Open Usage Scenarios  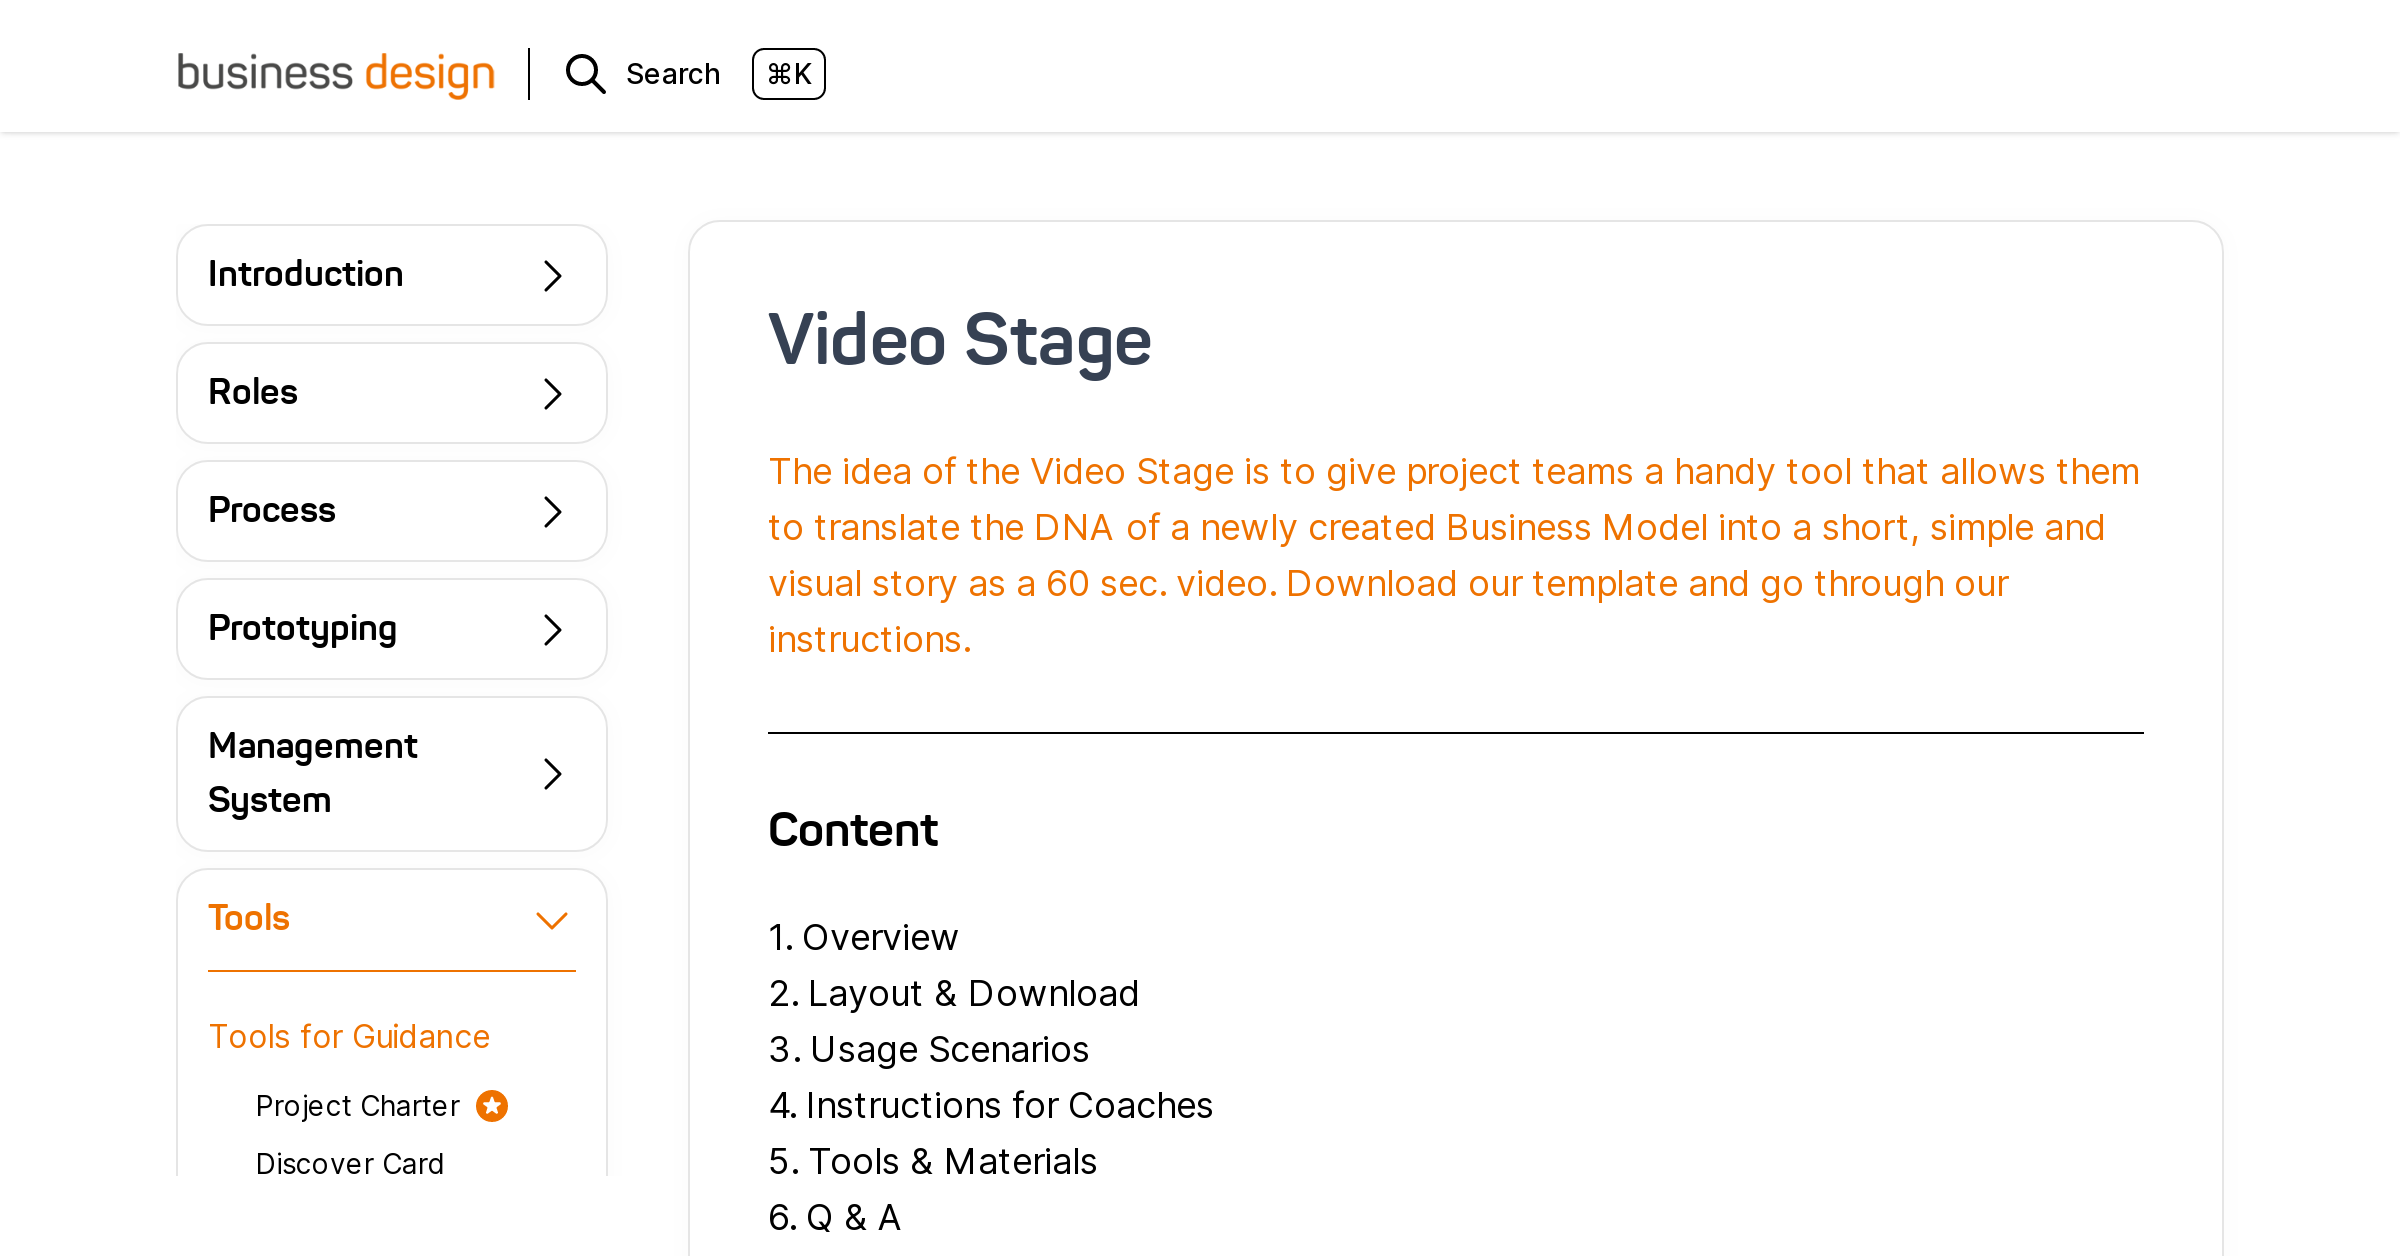tap(949, 1049)
